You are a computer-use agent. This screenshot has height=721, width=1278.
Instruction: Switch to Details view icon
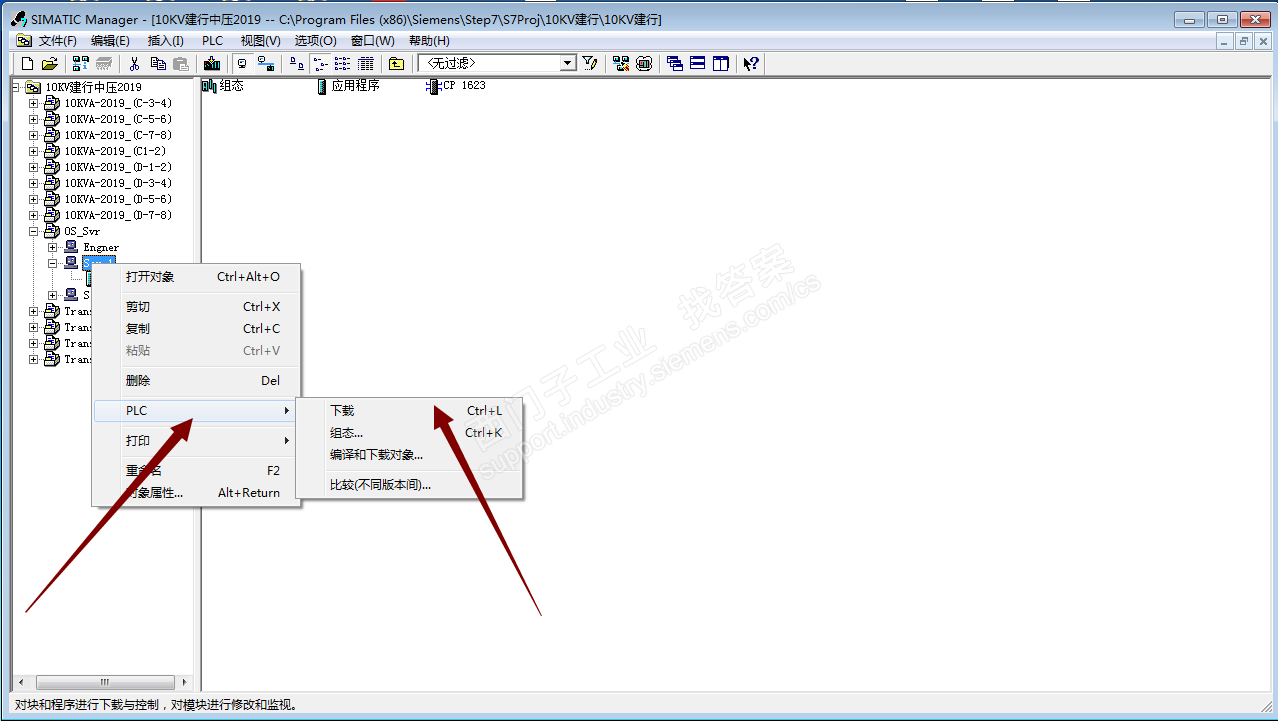click(x=366, y=63)
